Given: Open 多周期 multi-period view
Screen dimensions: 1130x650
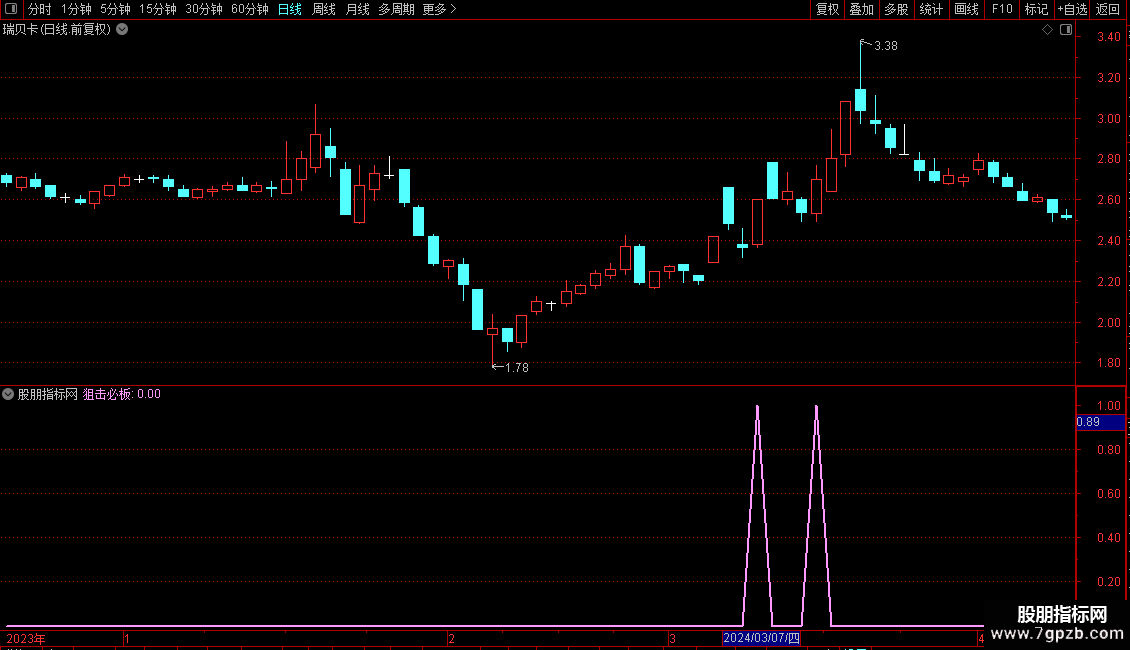Looking at the screenshot, I should 396,9.
